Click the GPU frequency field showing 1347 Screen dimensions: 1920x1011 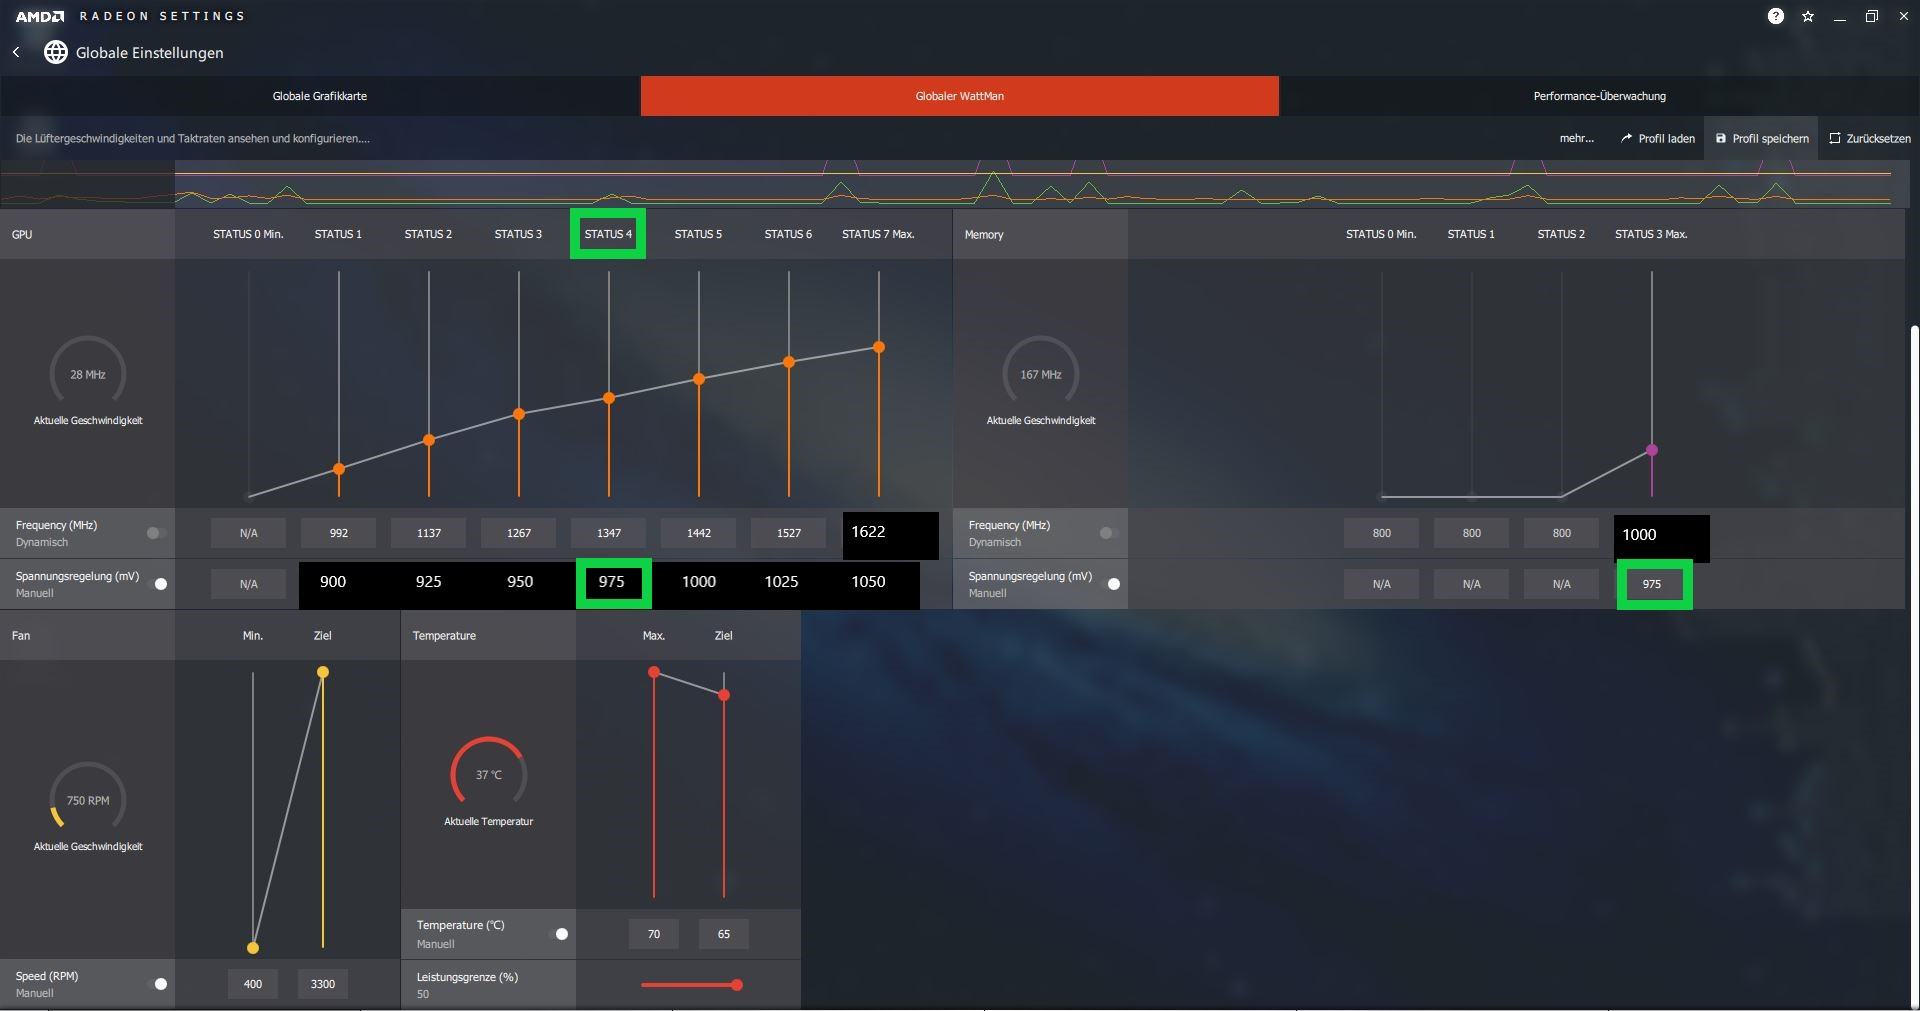point(609,533)
